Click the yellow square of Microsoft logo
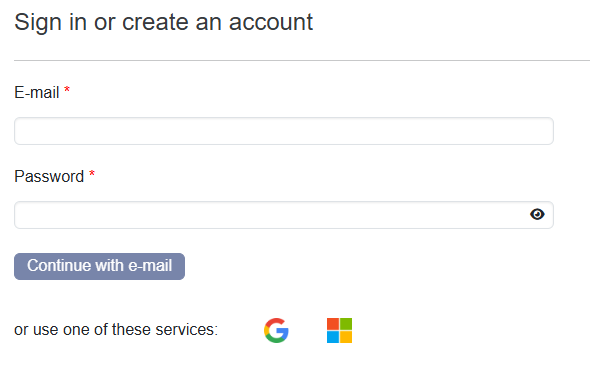This screenshot has height=365, width=590. tap(346, 337)
